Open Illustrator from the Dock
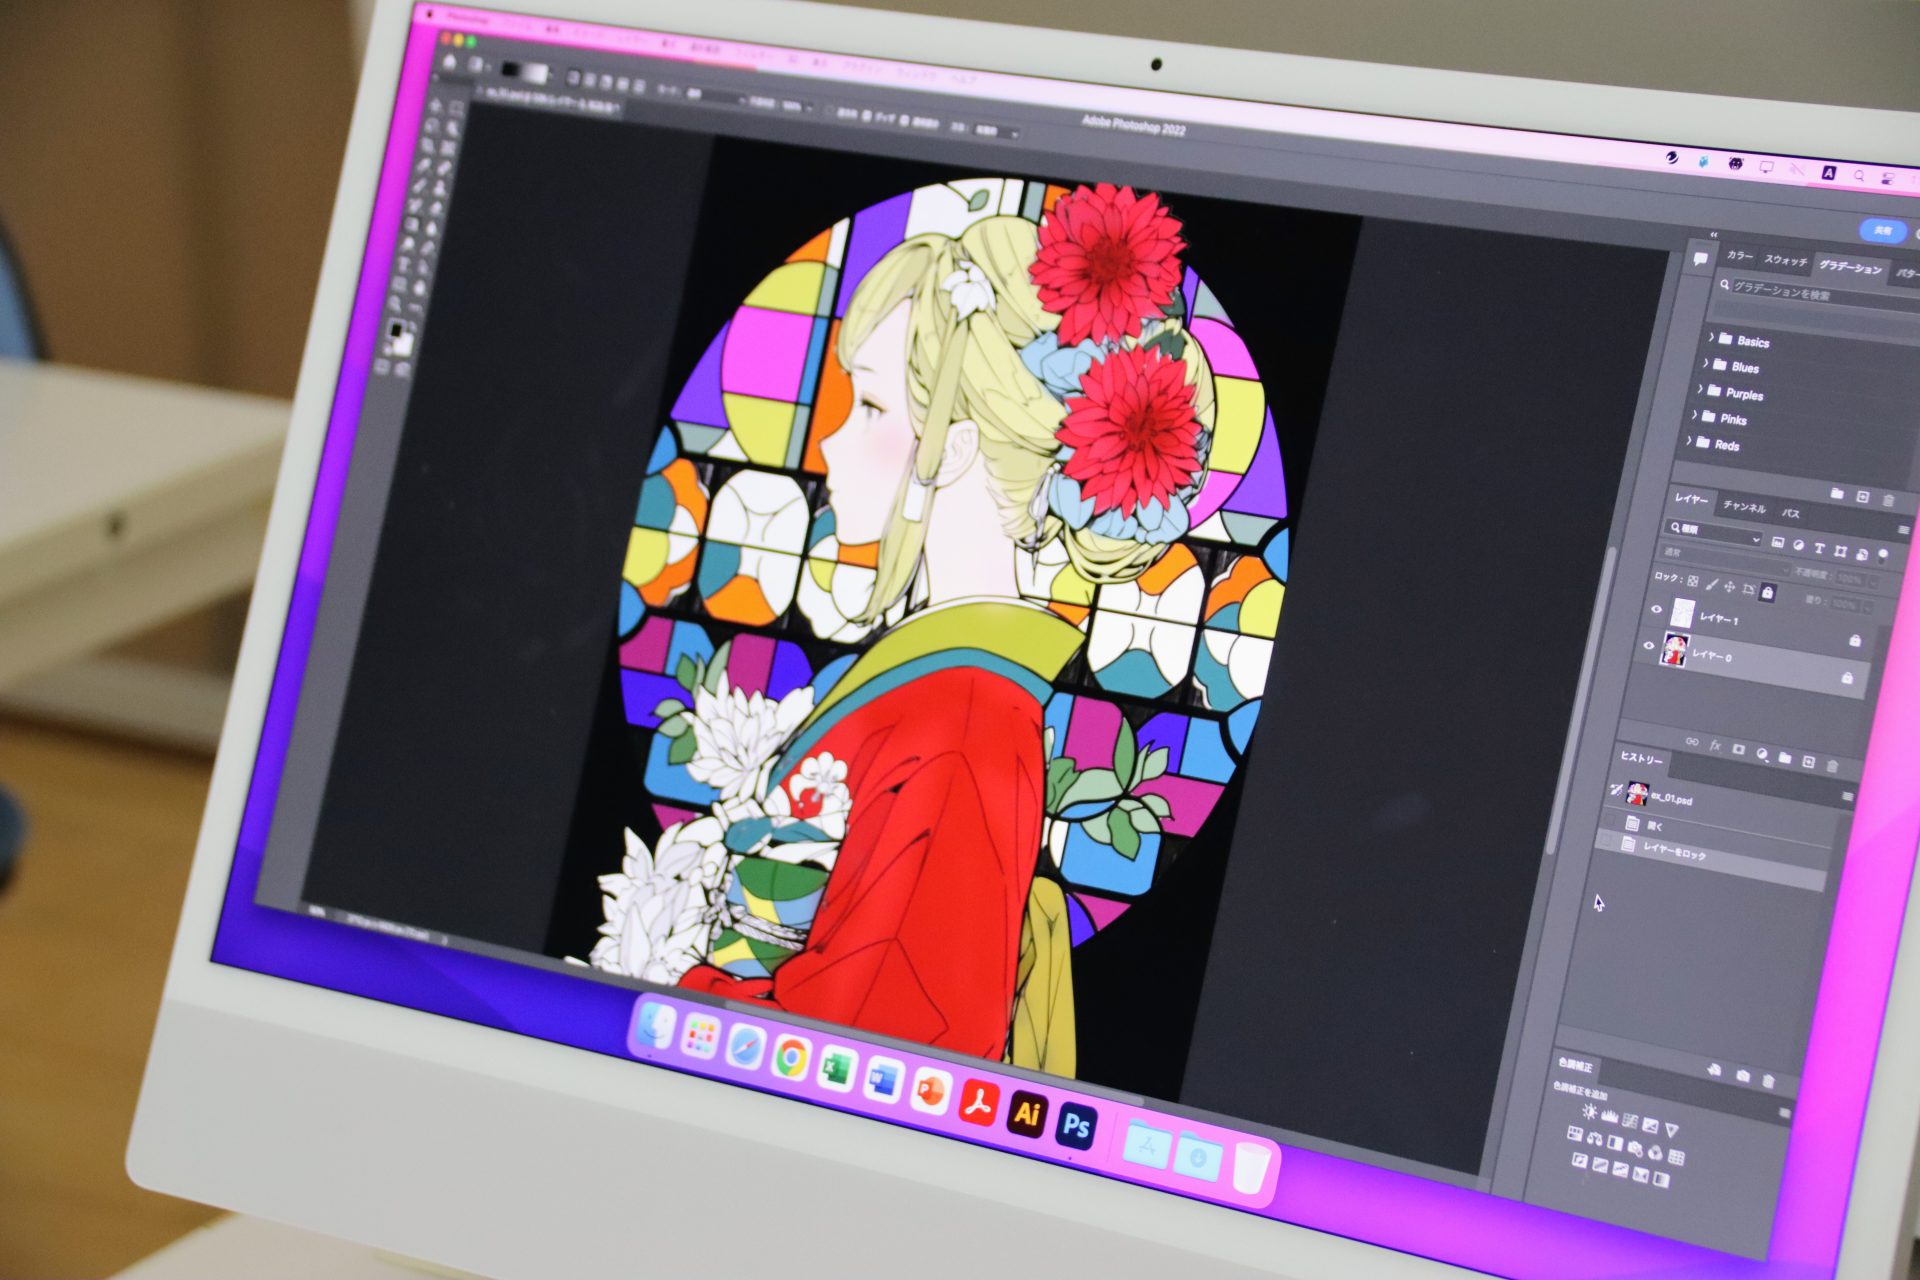1920x1280 pixels. [x=1027, y=1112]
